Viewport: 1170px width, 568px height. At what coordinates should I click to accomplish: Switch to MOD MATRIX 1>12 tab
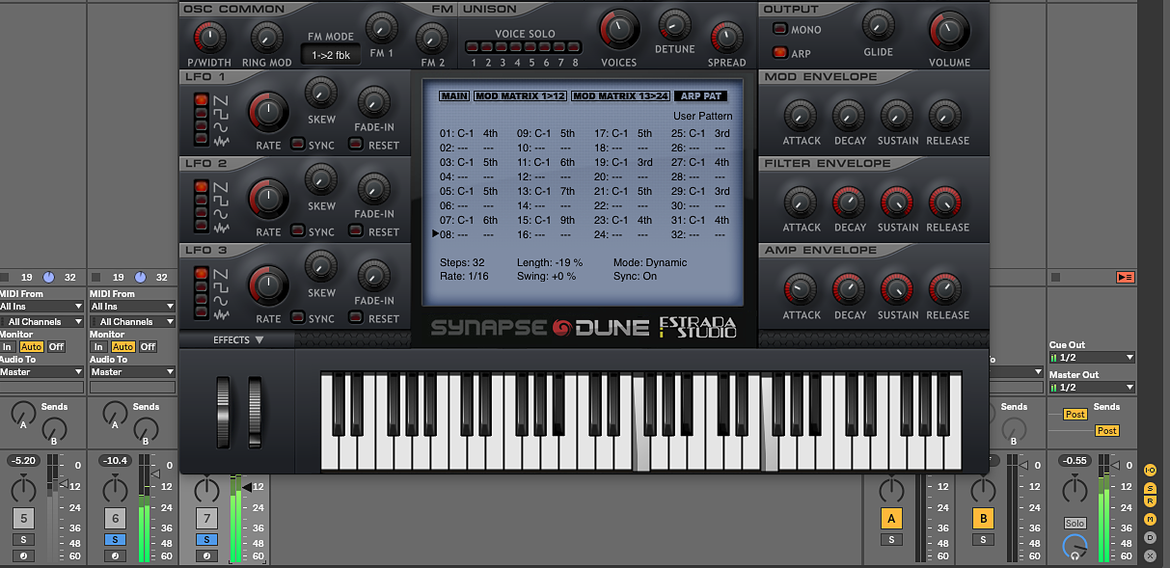click(x=521, y=96)
